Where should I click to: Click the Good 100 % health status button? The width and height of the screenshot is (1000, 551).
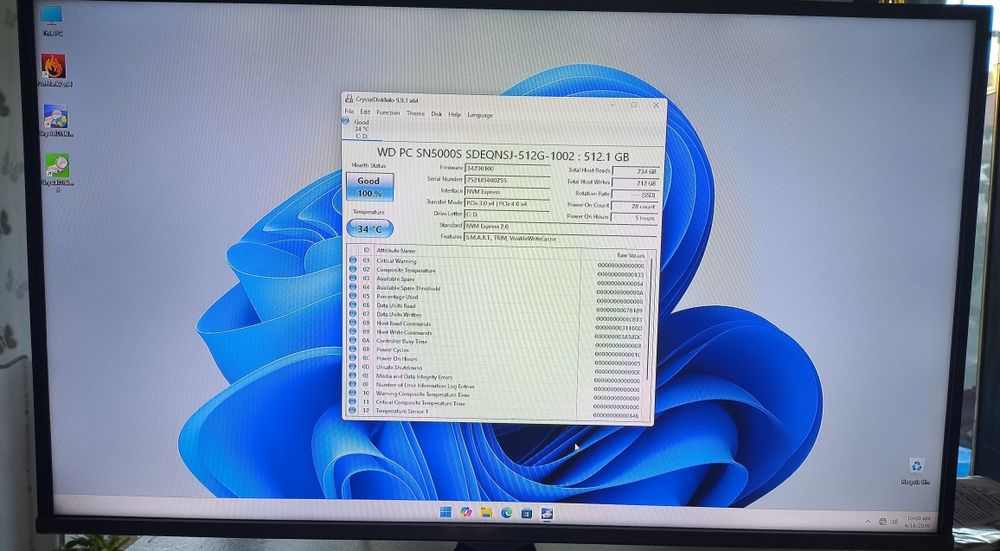tap(370, 187)
